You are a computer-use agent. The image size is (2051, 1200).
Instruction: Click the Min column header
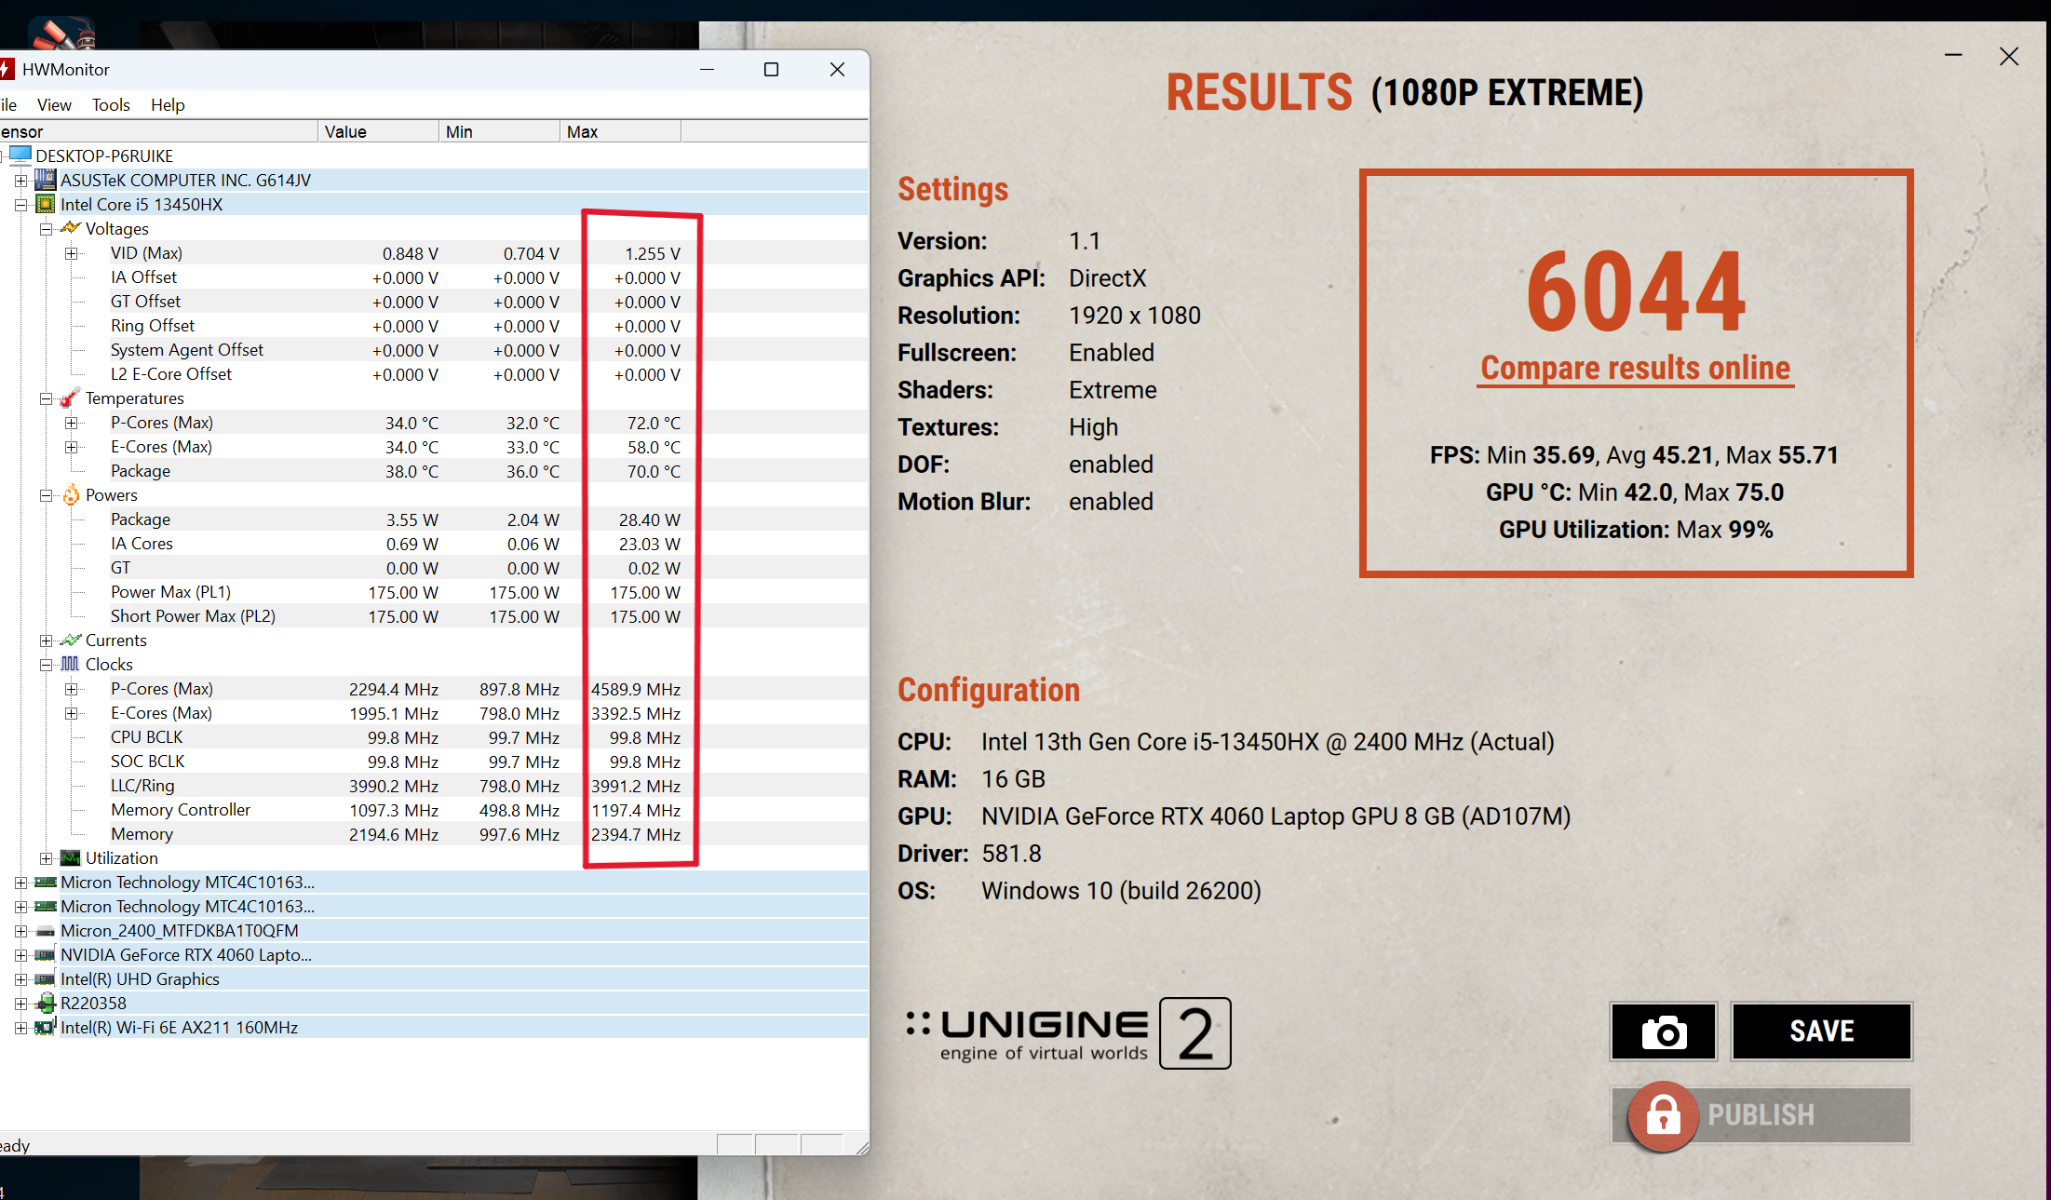tap(499, 131)
